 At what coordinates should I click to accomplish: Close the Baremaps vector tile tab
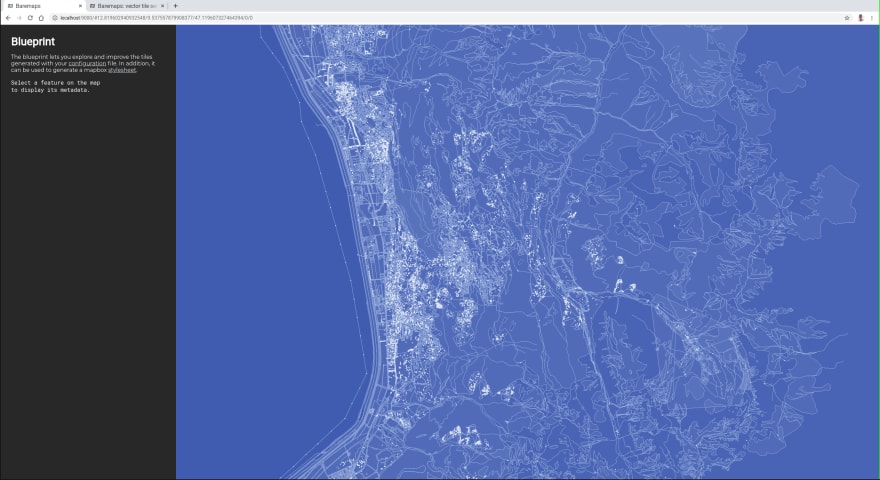pos(163,6)
